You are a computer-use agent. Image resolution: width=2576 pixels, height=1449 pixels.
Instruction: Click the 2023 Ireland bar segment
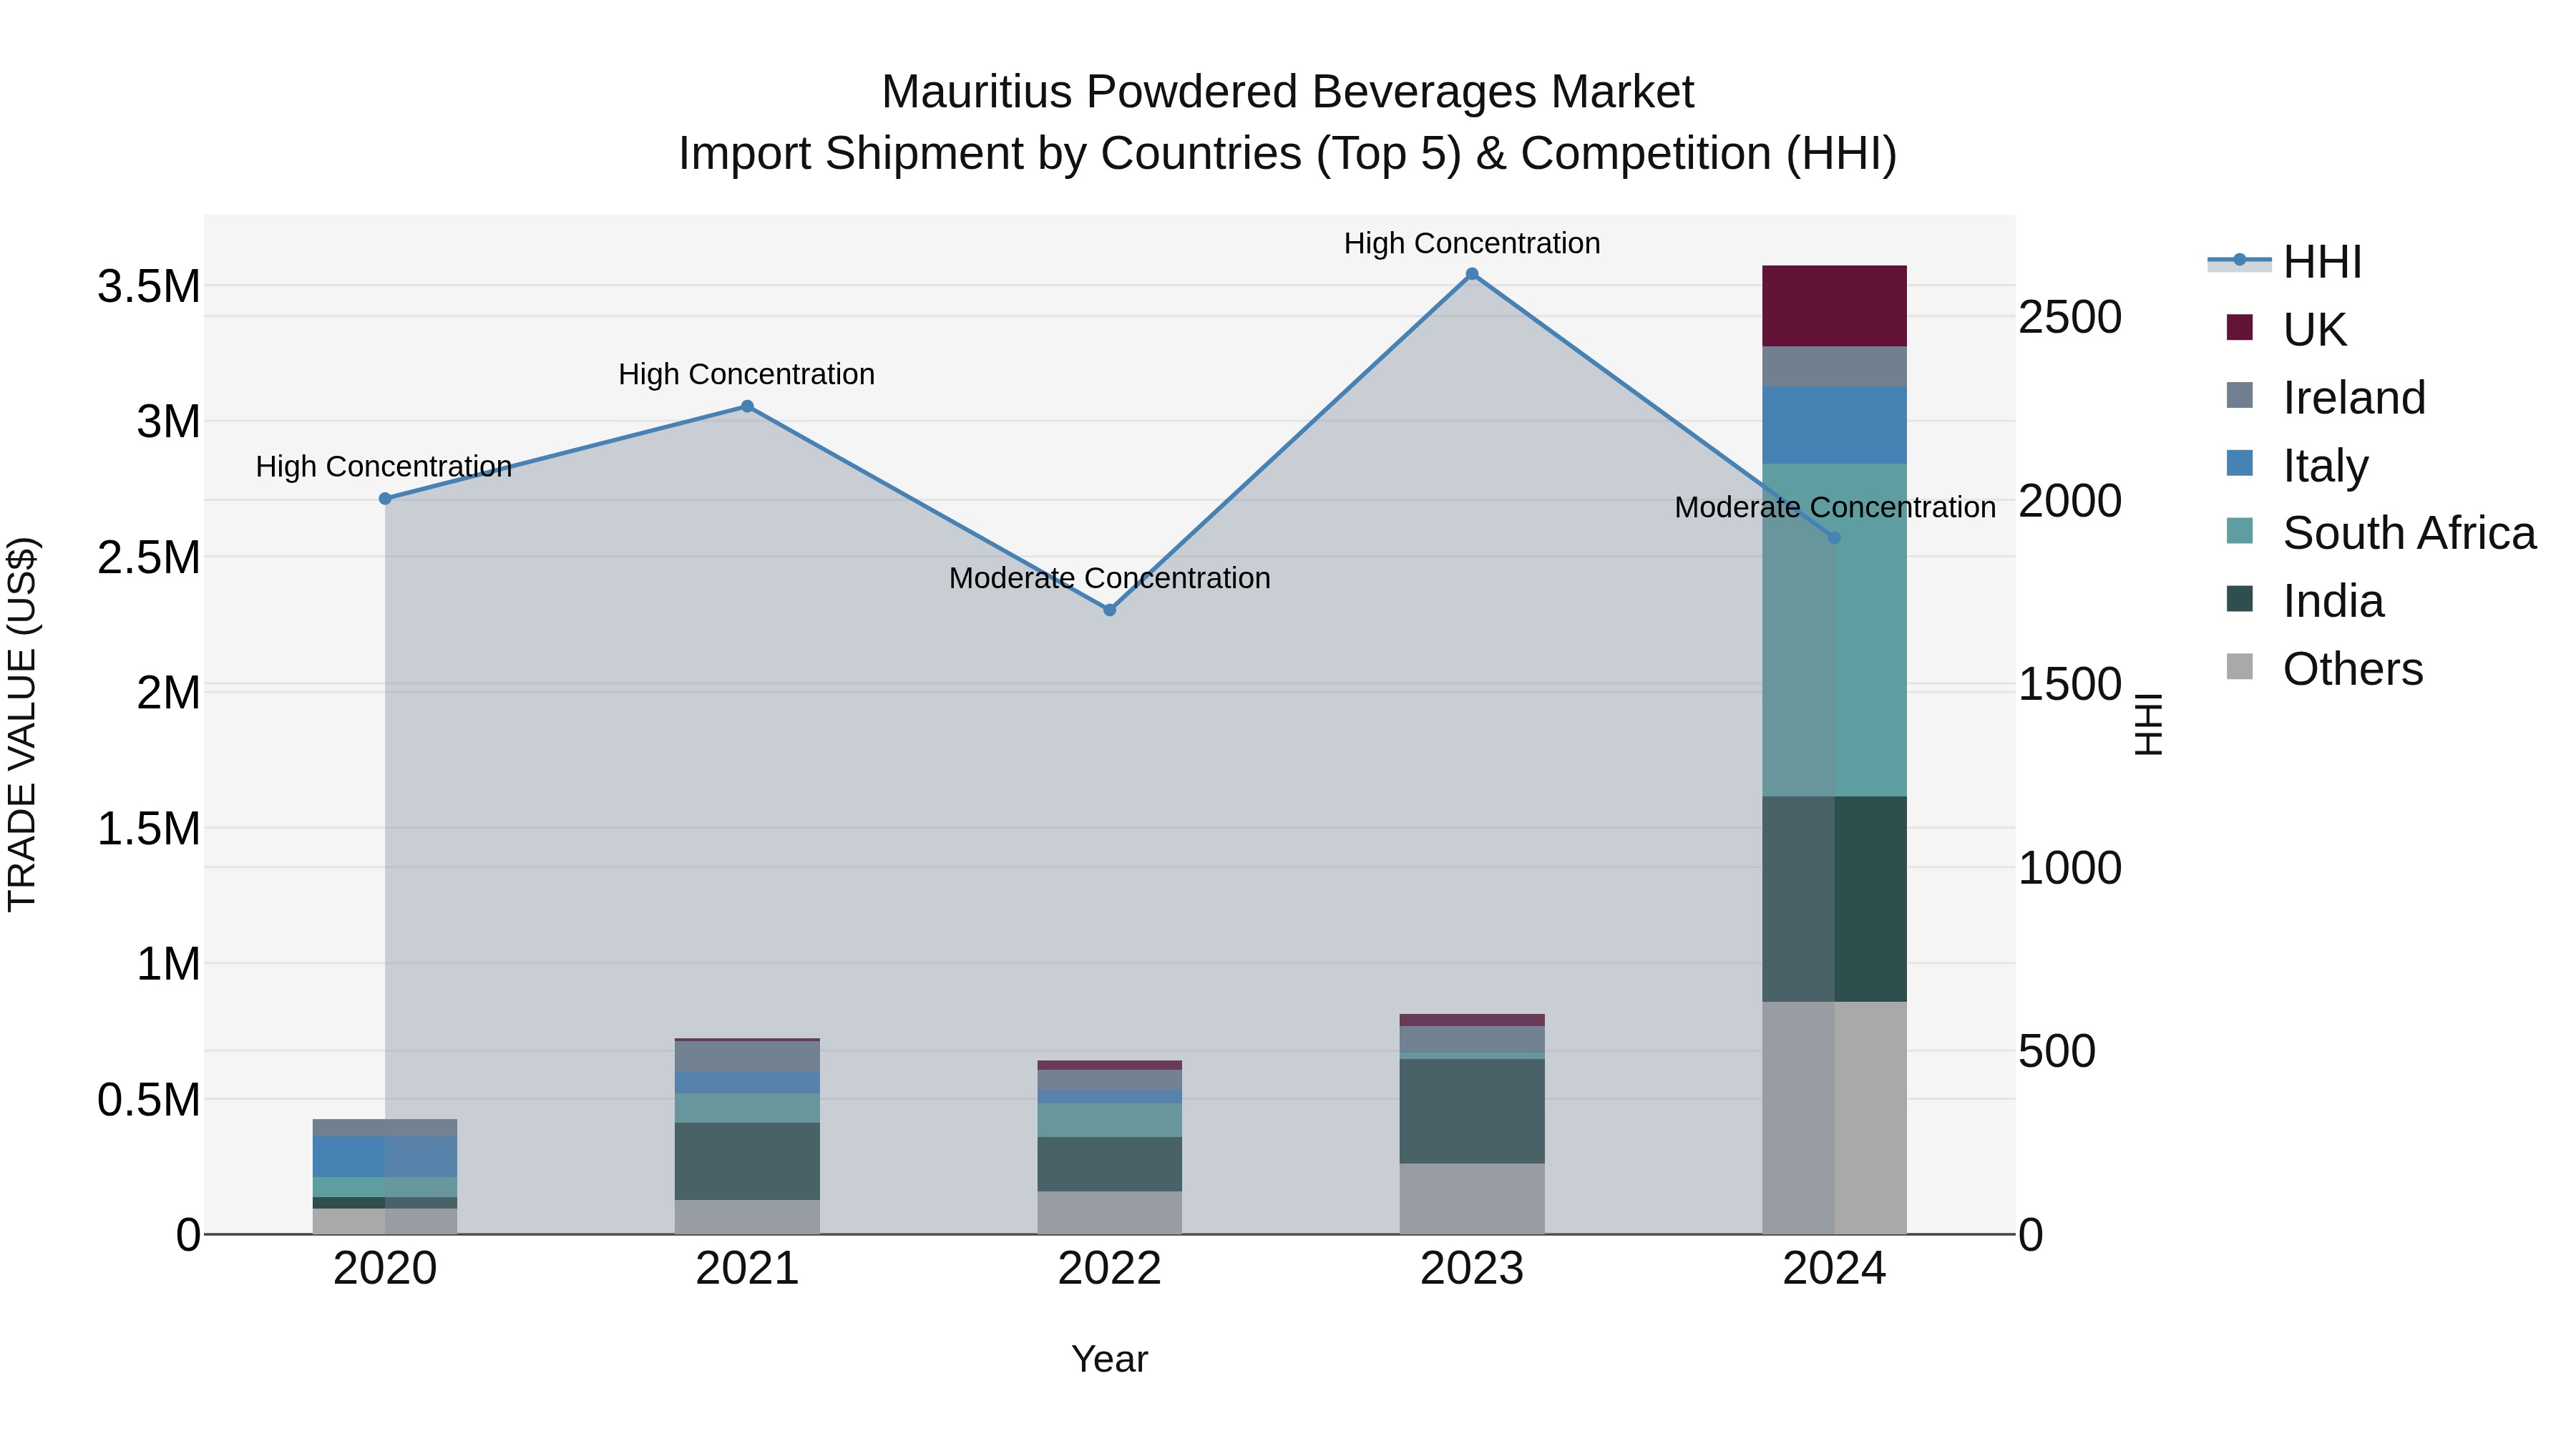point(1472,1039)
